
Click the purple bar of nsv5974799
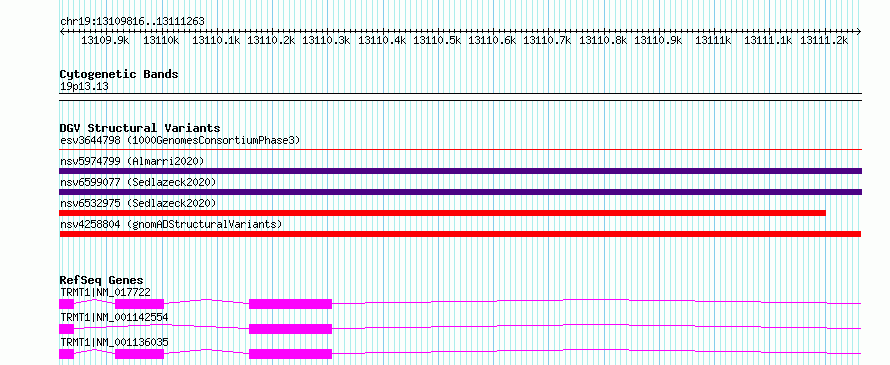point(460,171)
